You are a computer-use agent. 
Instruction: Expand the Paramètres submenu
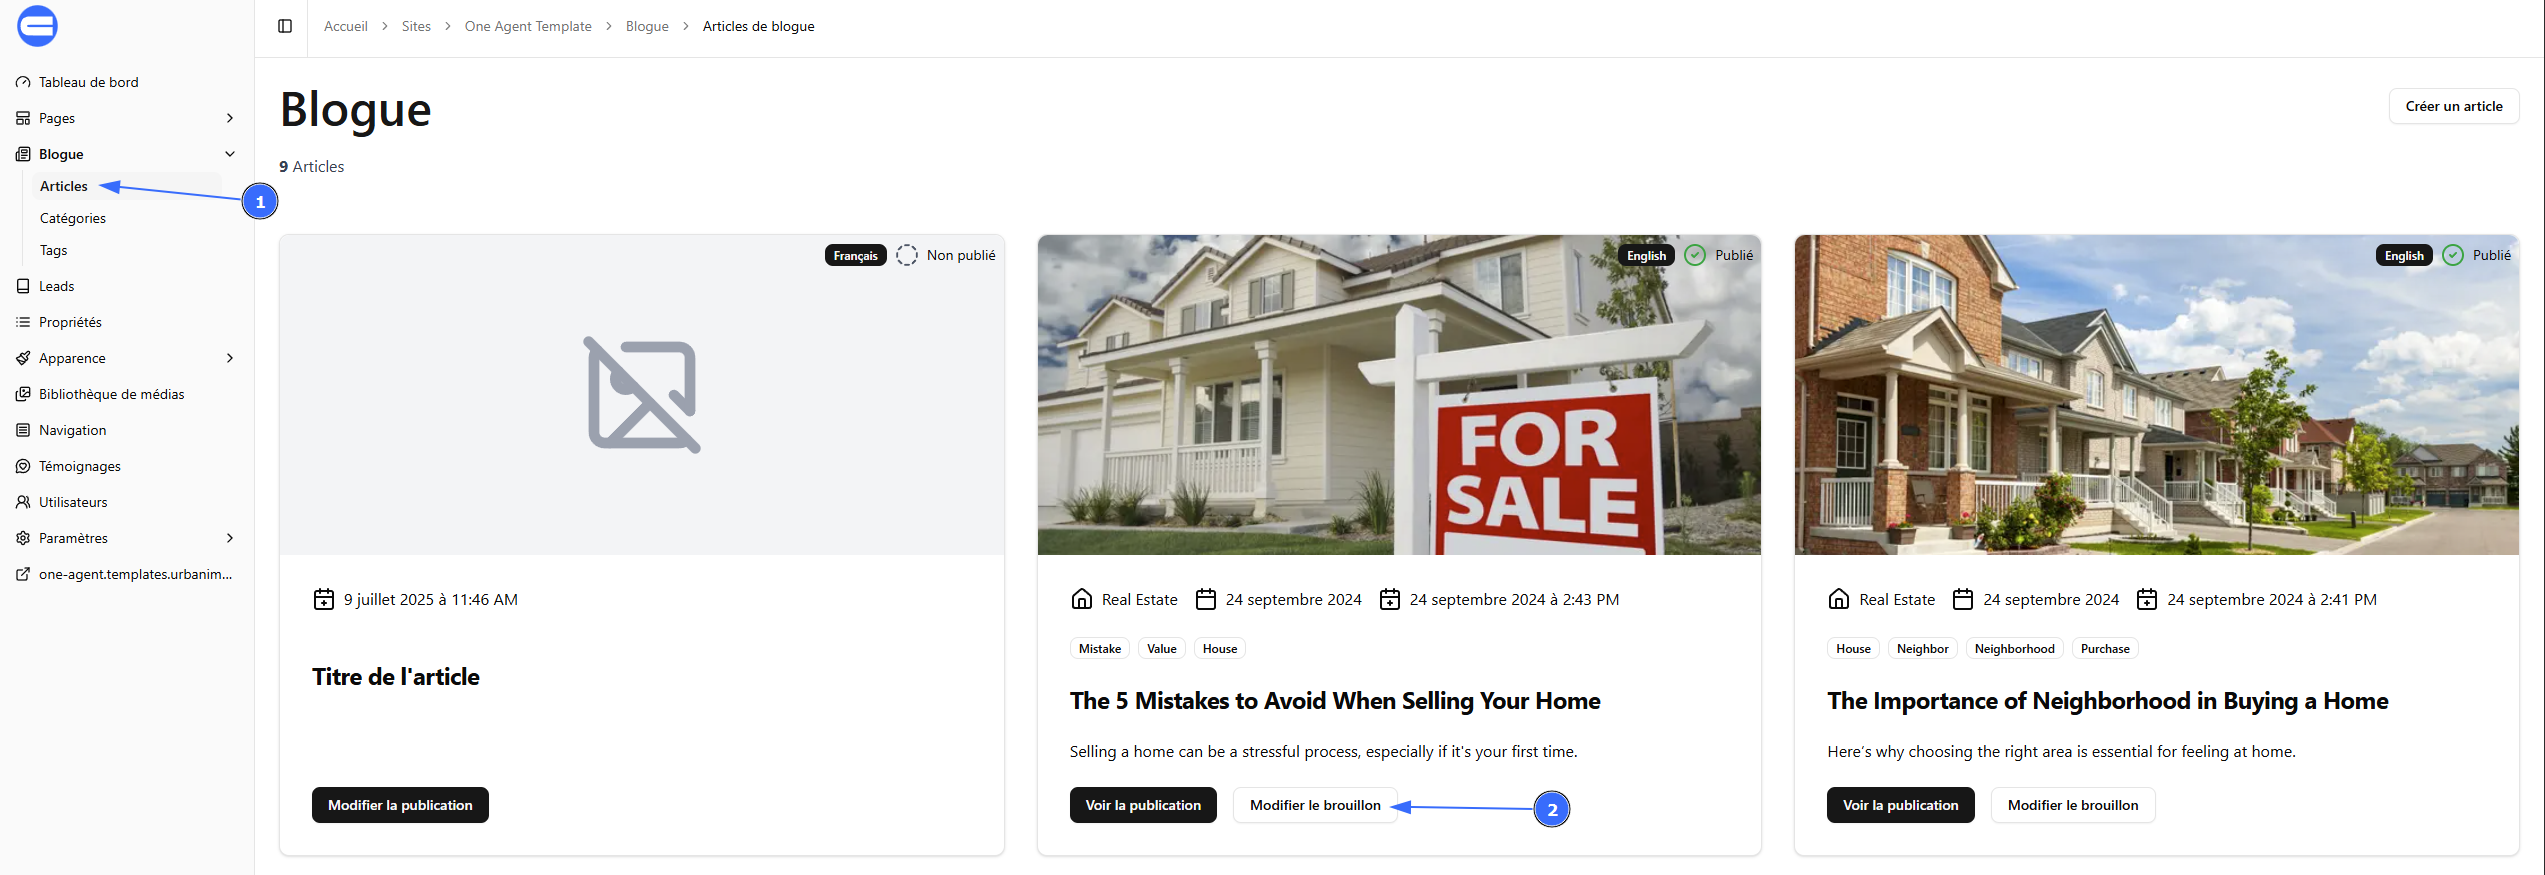click(x=230, y=538)
